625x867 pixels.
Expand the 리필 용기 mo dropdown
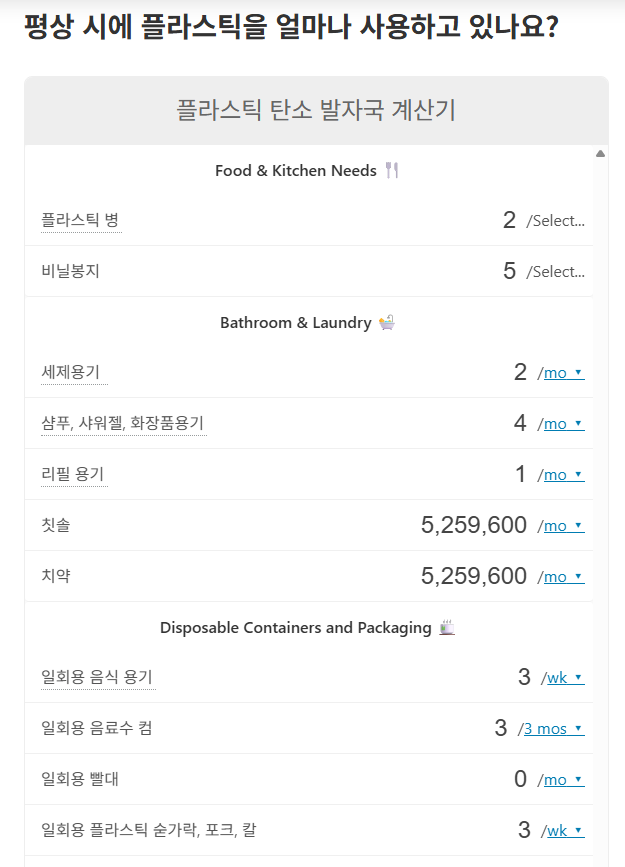(564, 475)
